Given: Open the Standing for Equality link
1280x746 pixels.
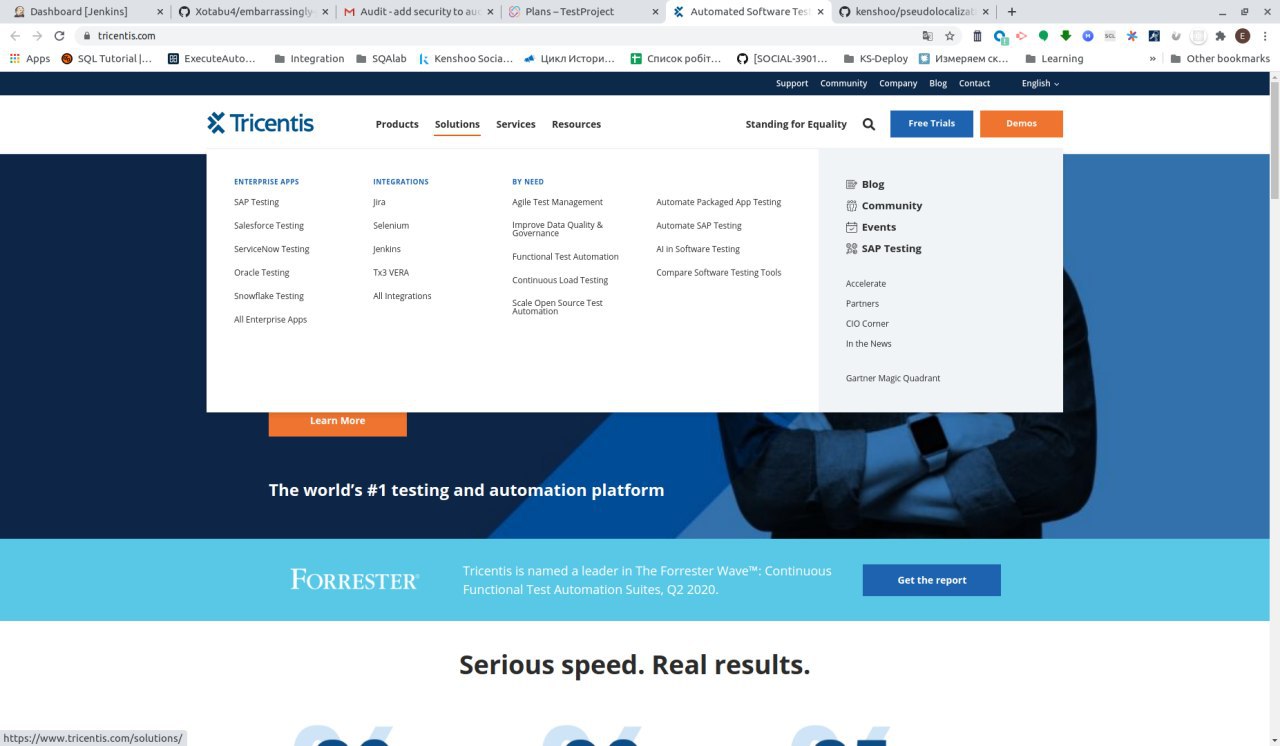Looking at the screenshot, I should [796, 124].
